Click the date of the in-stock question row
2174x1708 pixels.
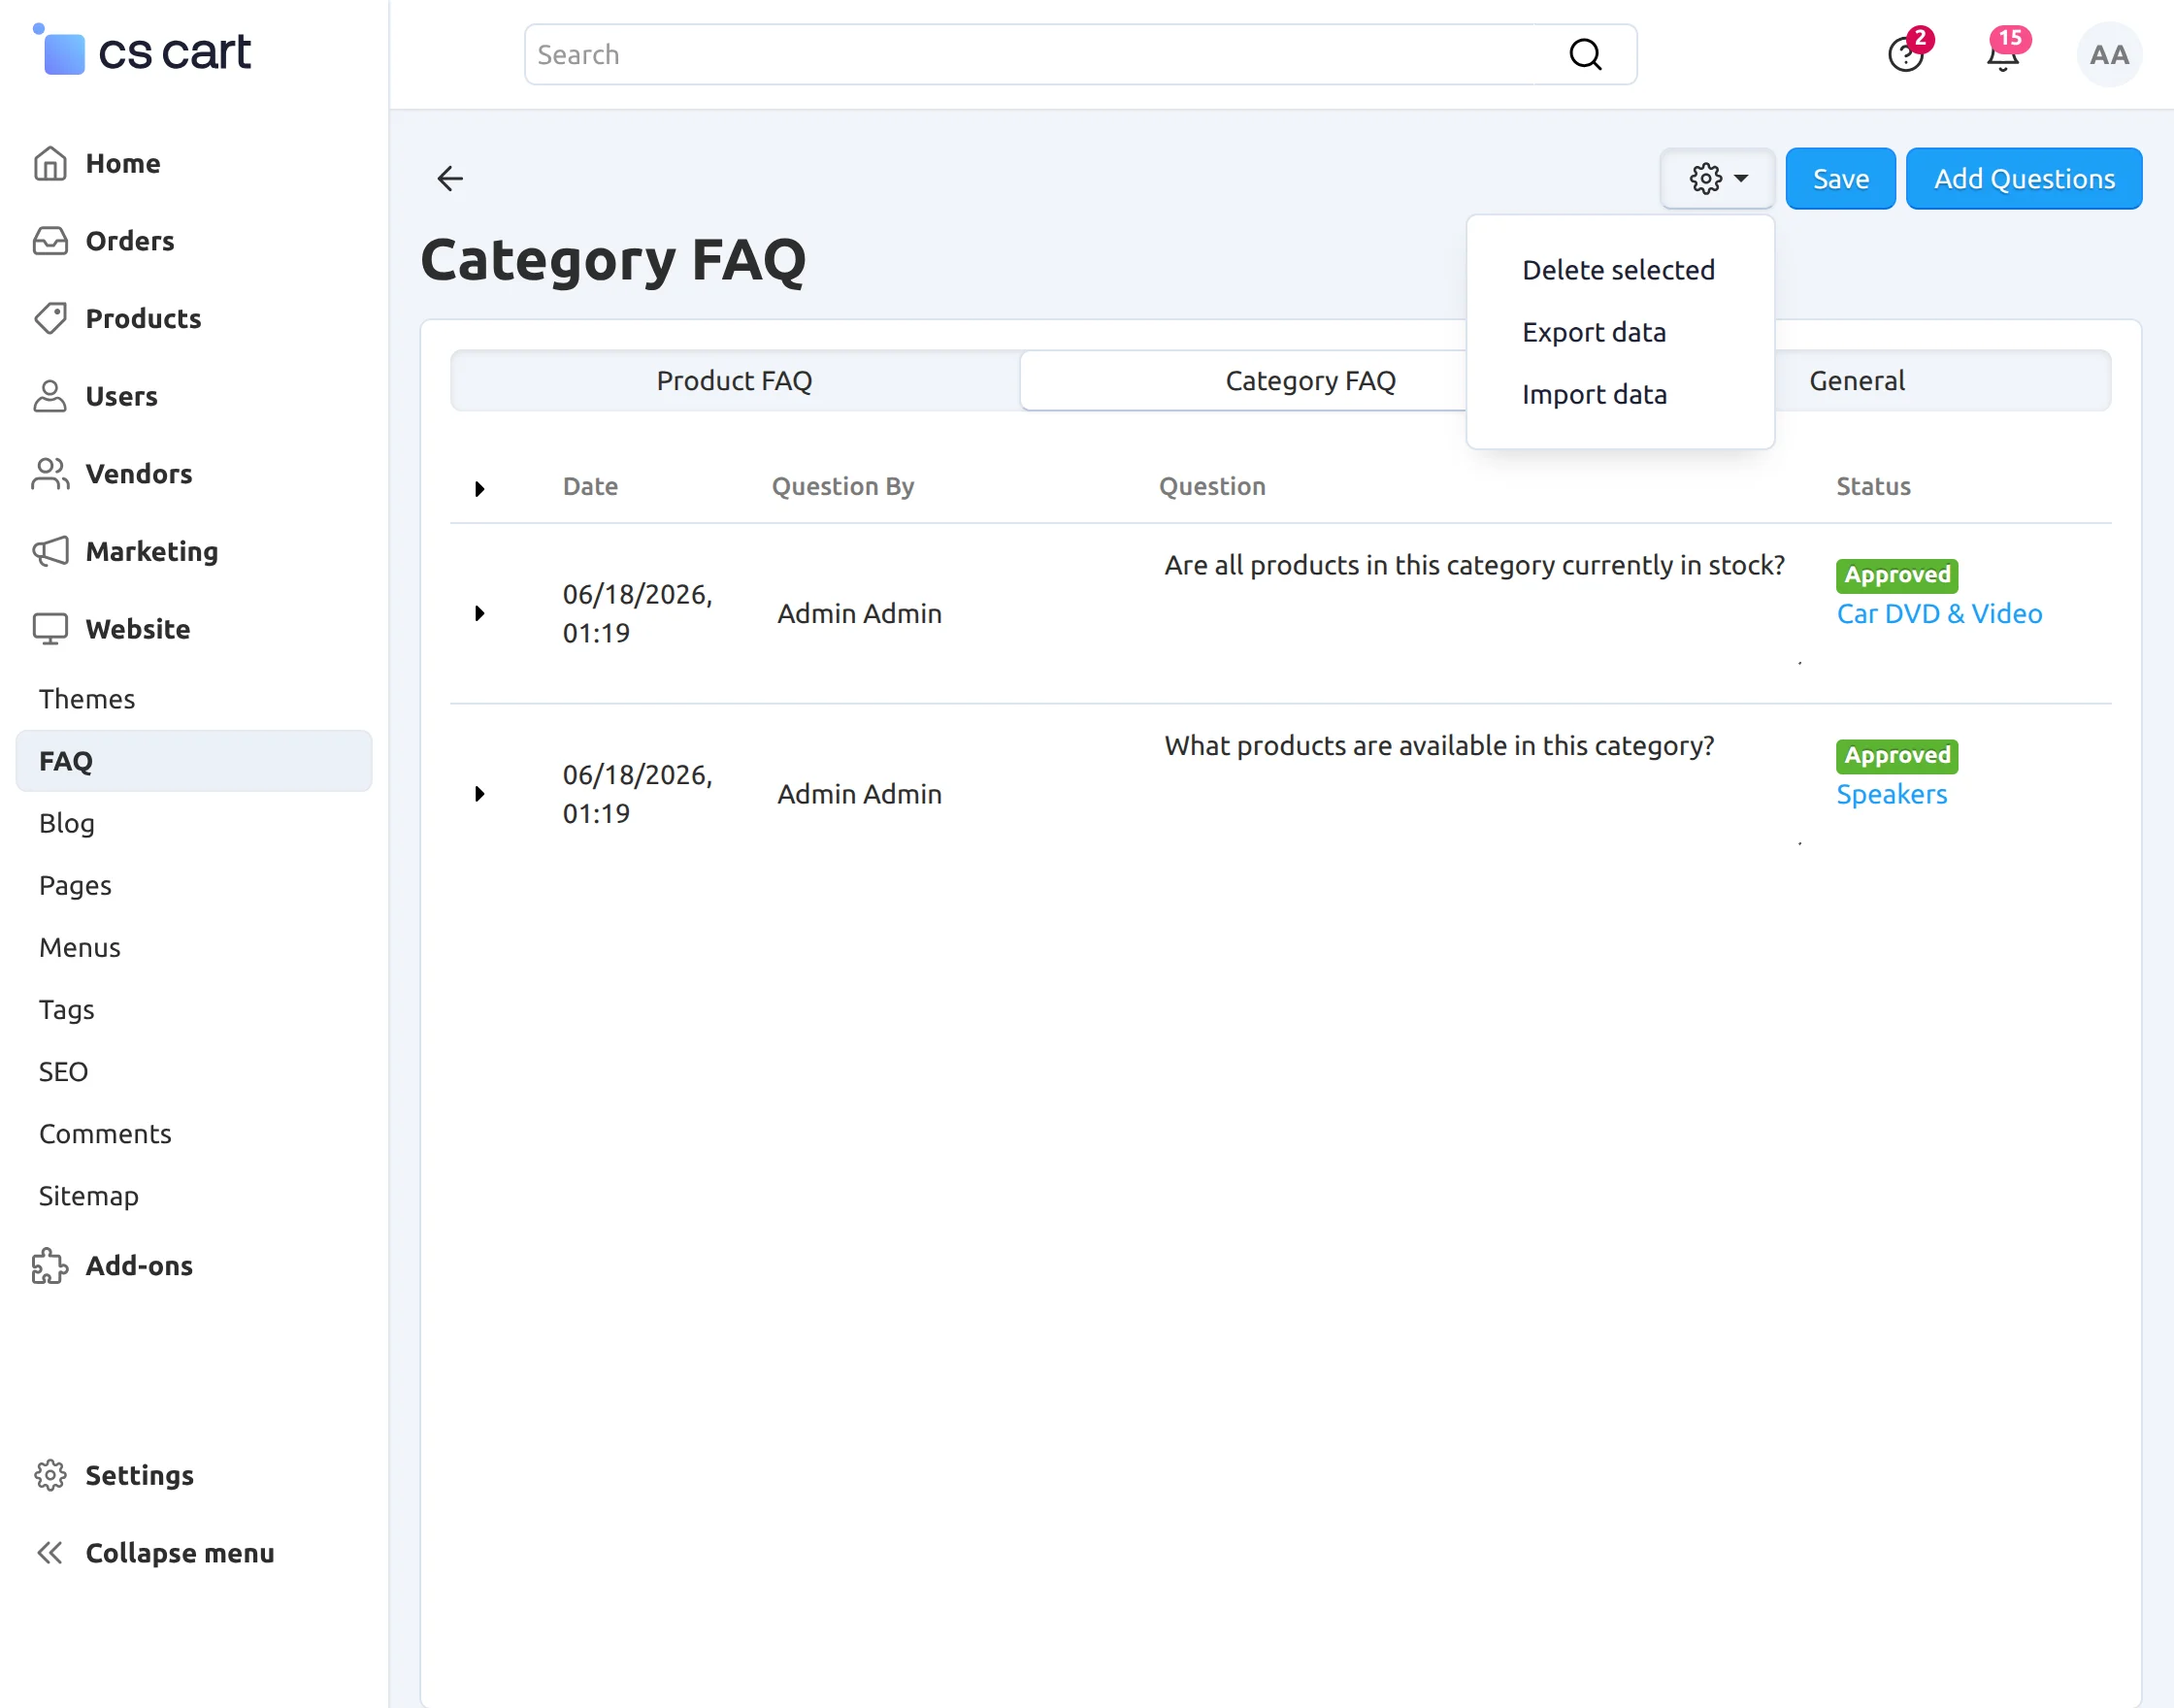pyautogui.click(x=637, y=613)
